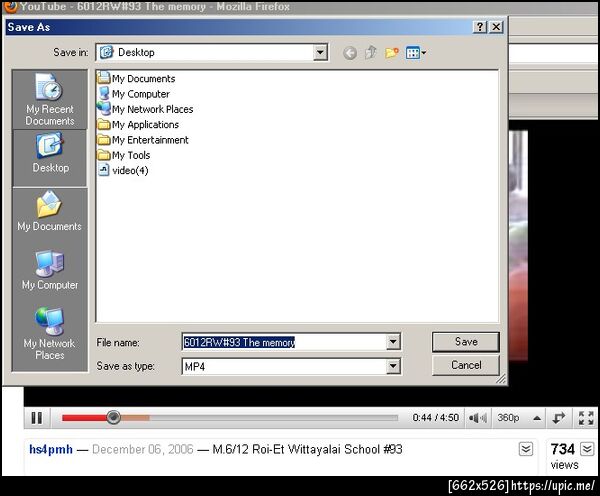
Task: Click the dialog Help question mark button
Action: point(480,27)
